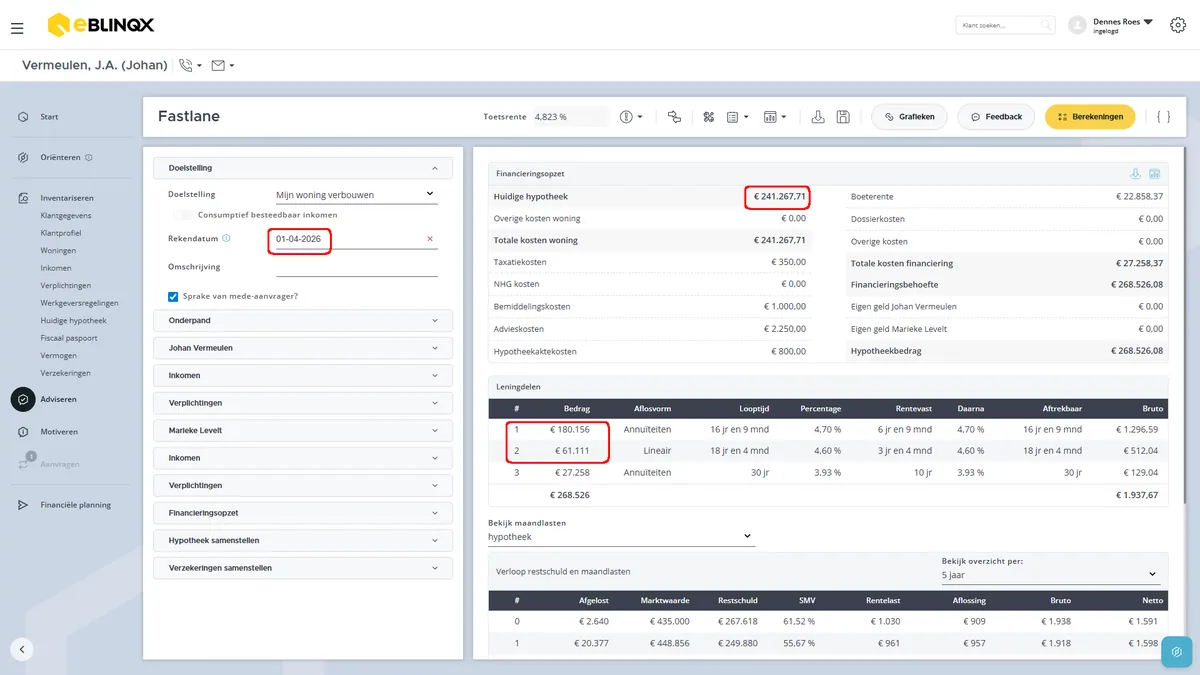Screen dimensions: 1200x675
Task: Click the curly braces icon
Action: 1163,117
